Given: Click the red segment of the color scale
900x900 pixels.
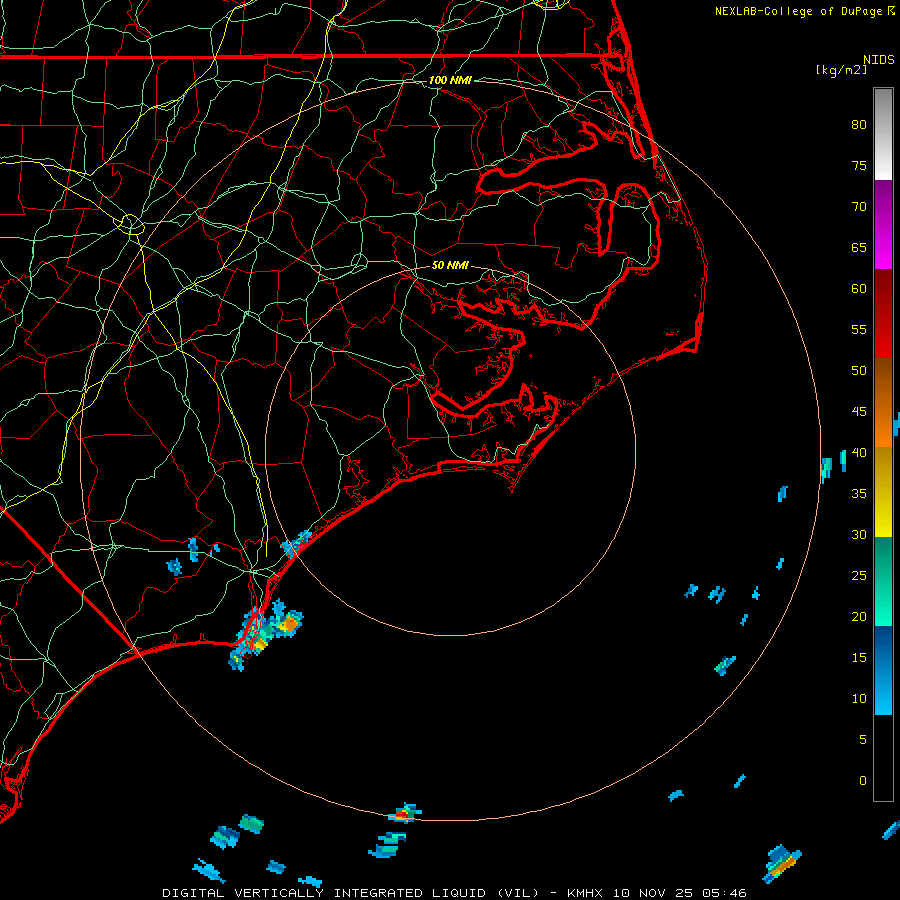Looking at the screenshot, I should point(883,314).
